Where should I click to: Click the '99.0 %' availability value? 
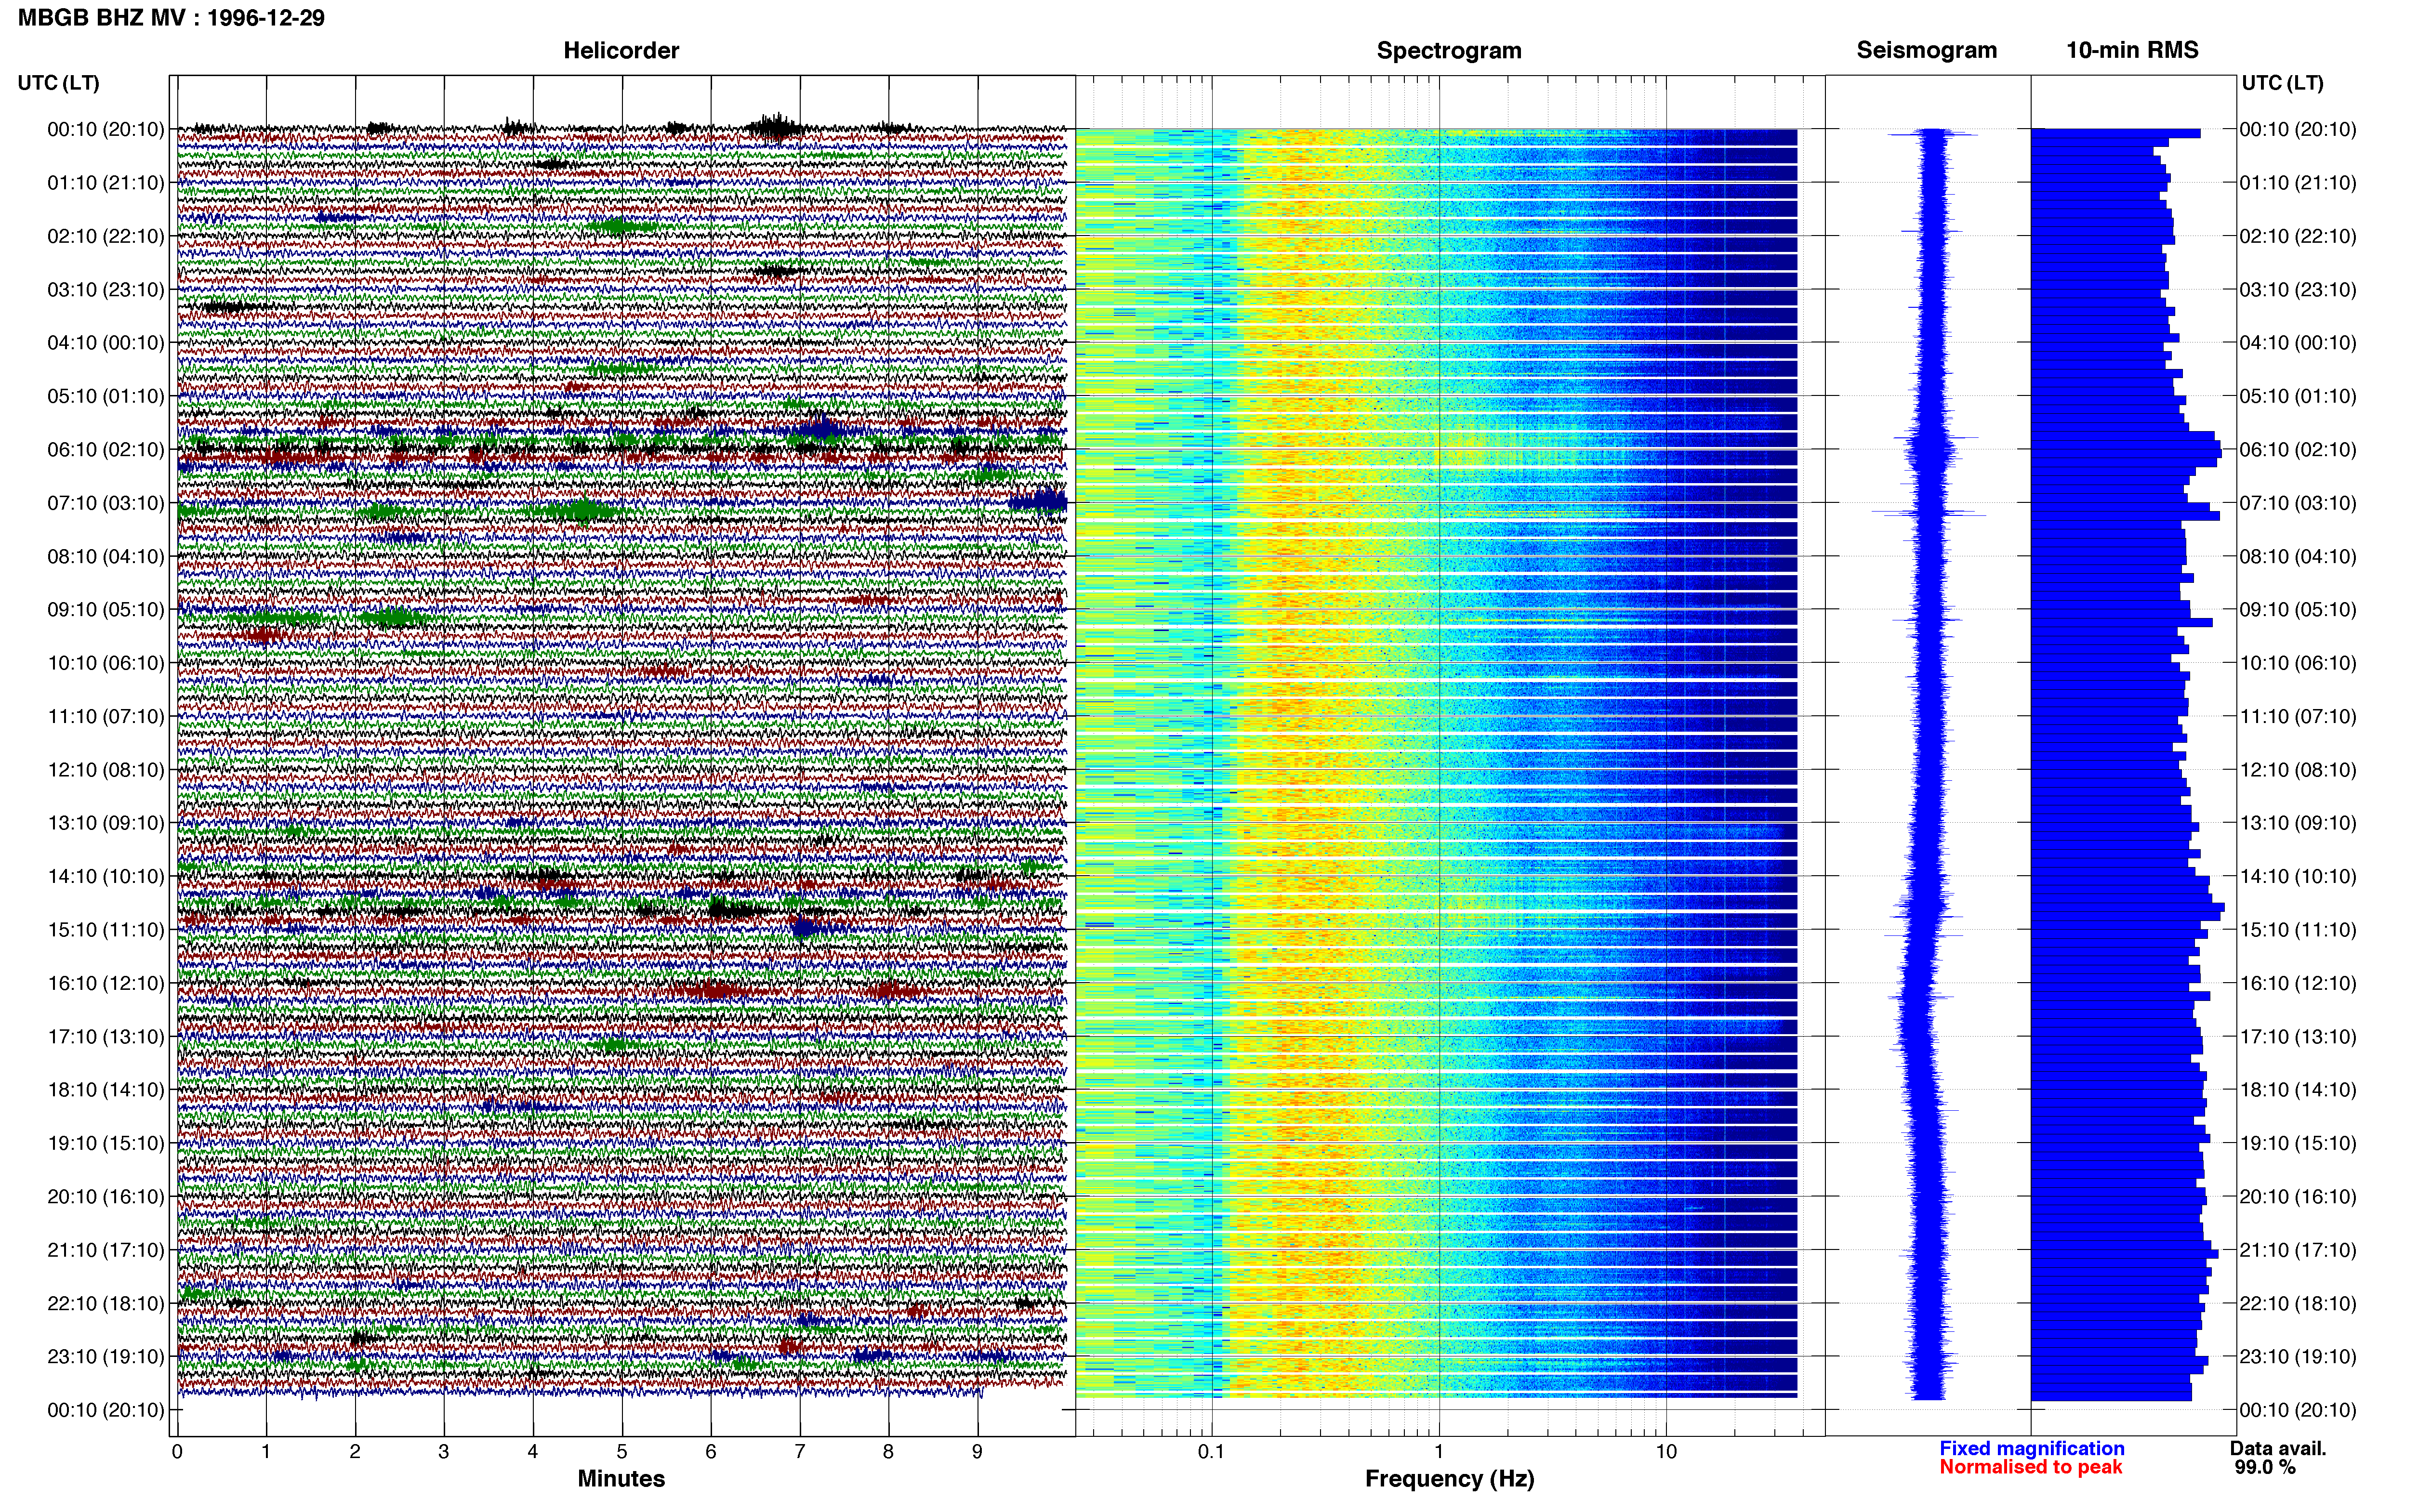pyautogui.click(x=2265, y=1467)
